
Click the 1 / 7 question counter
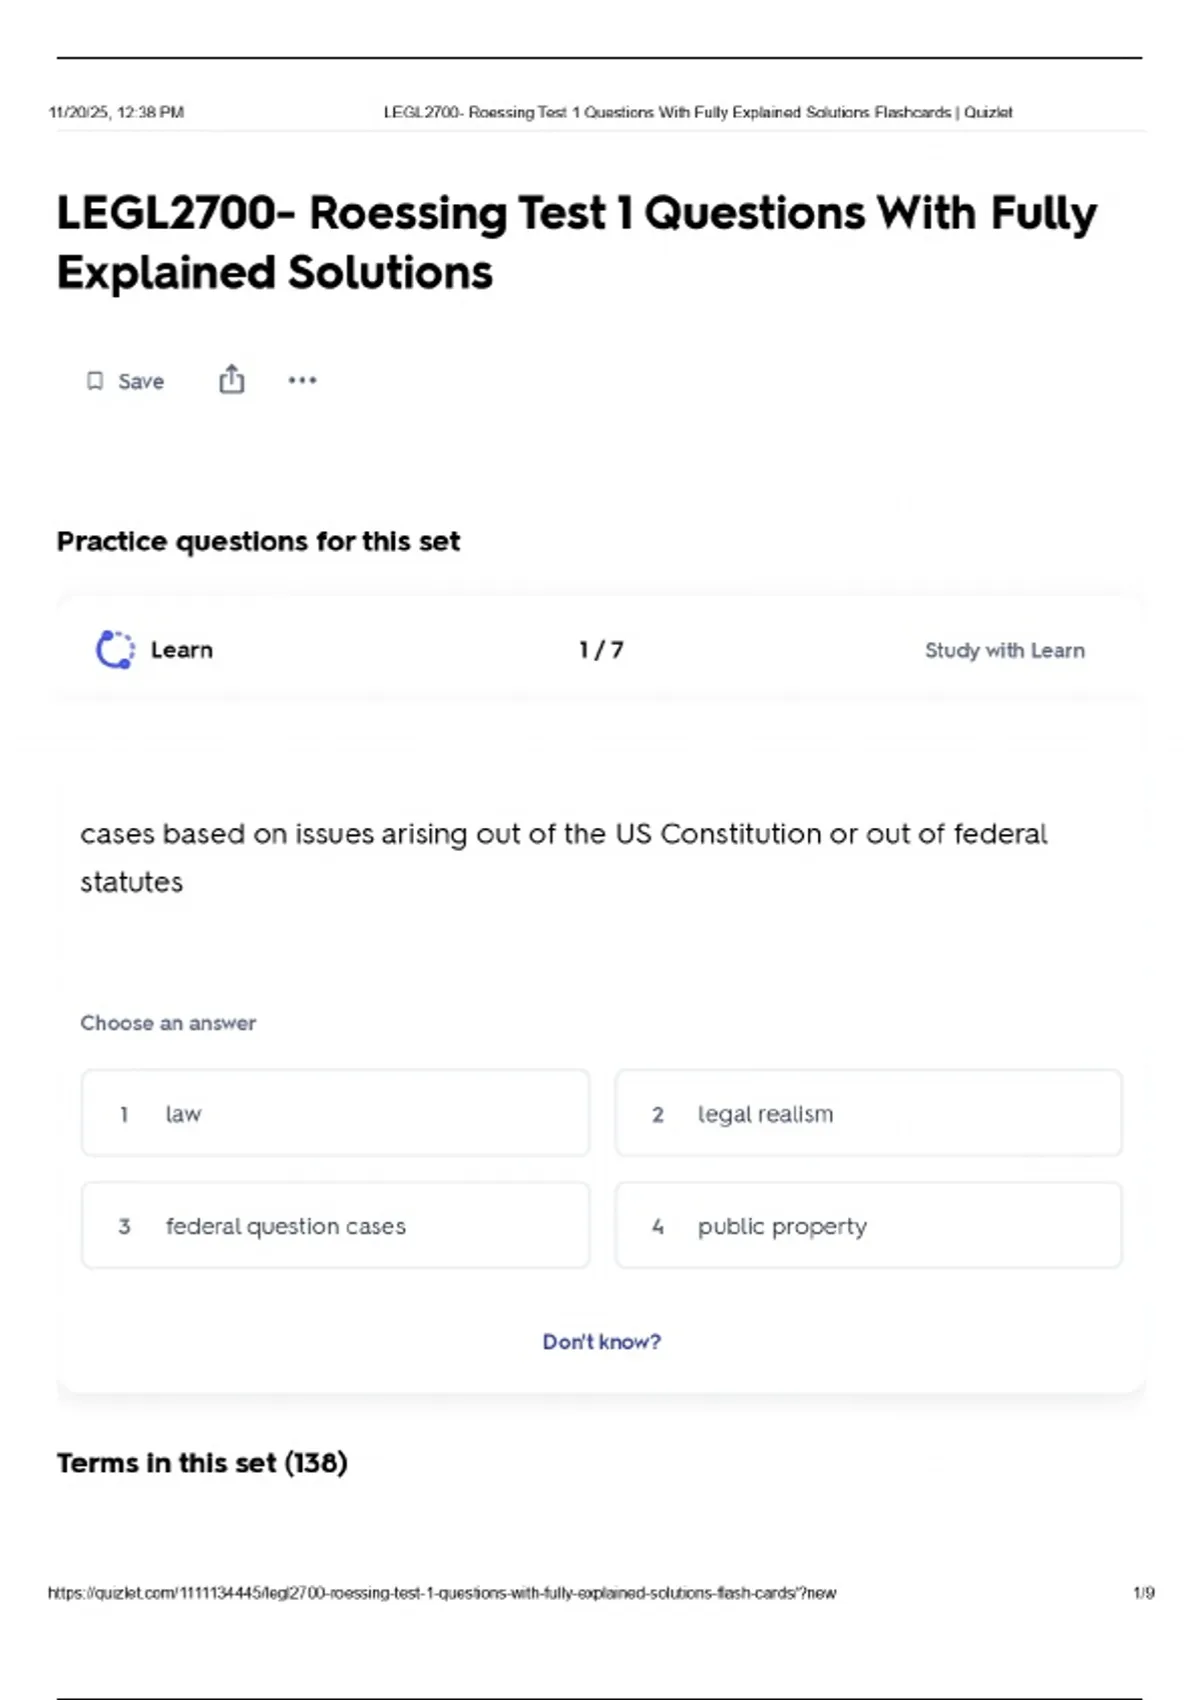click(601, 650)
